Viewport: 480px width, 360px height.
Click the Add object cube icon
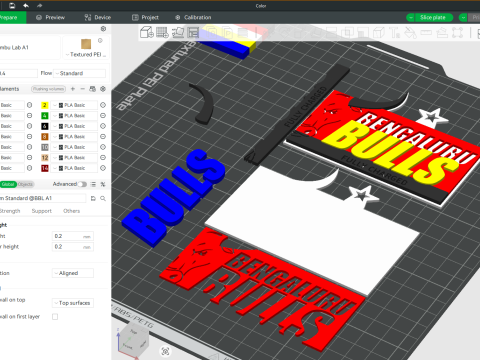(x=147, y=32)
